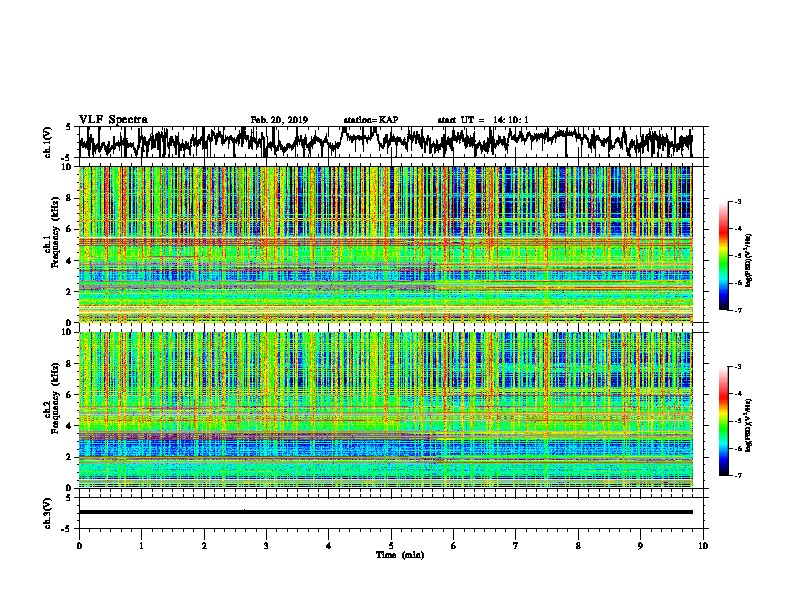Click the "-3" label on ch.2 colorbar
The height and width of the screenshot is (612, 792).
coord(737,367)
